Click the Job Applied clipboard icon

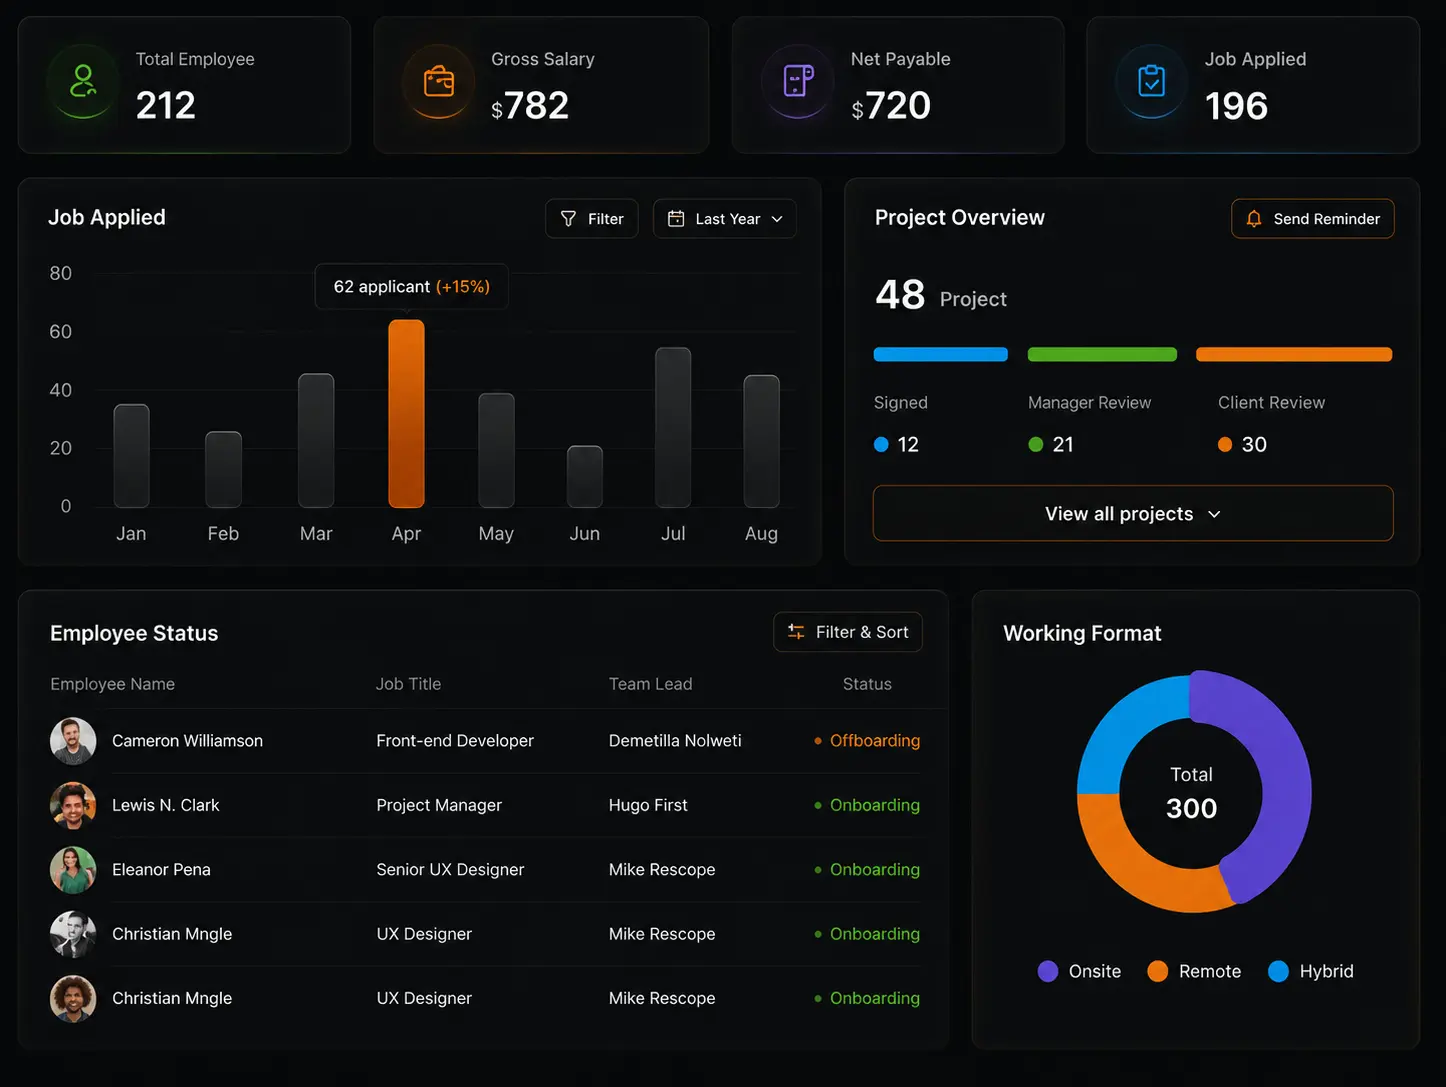(1152, 81)
